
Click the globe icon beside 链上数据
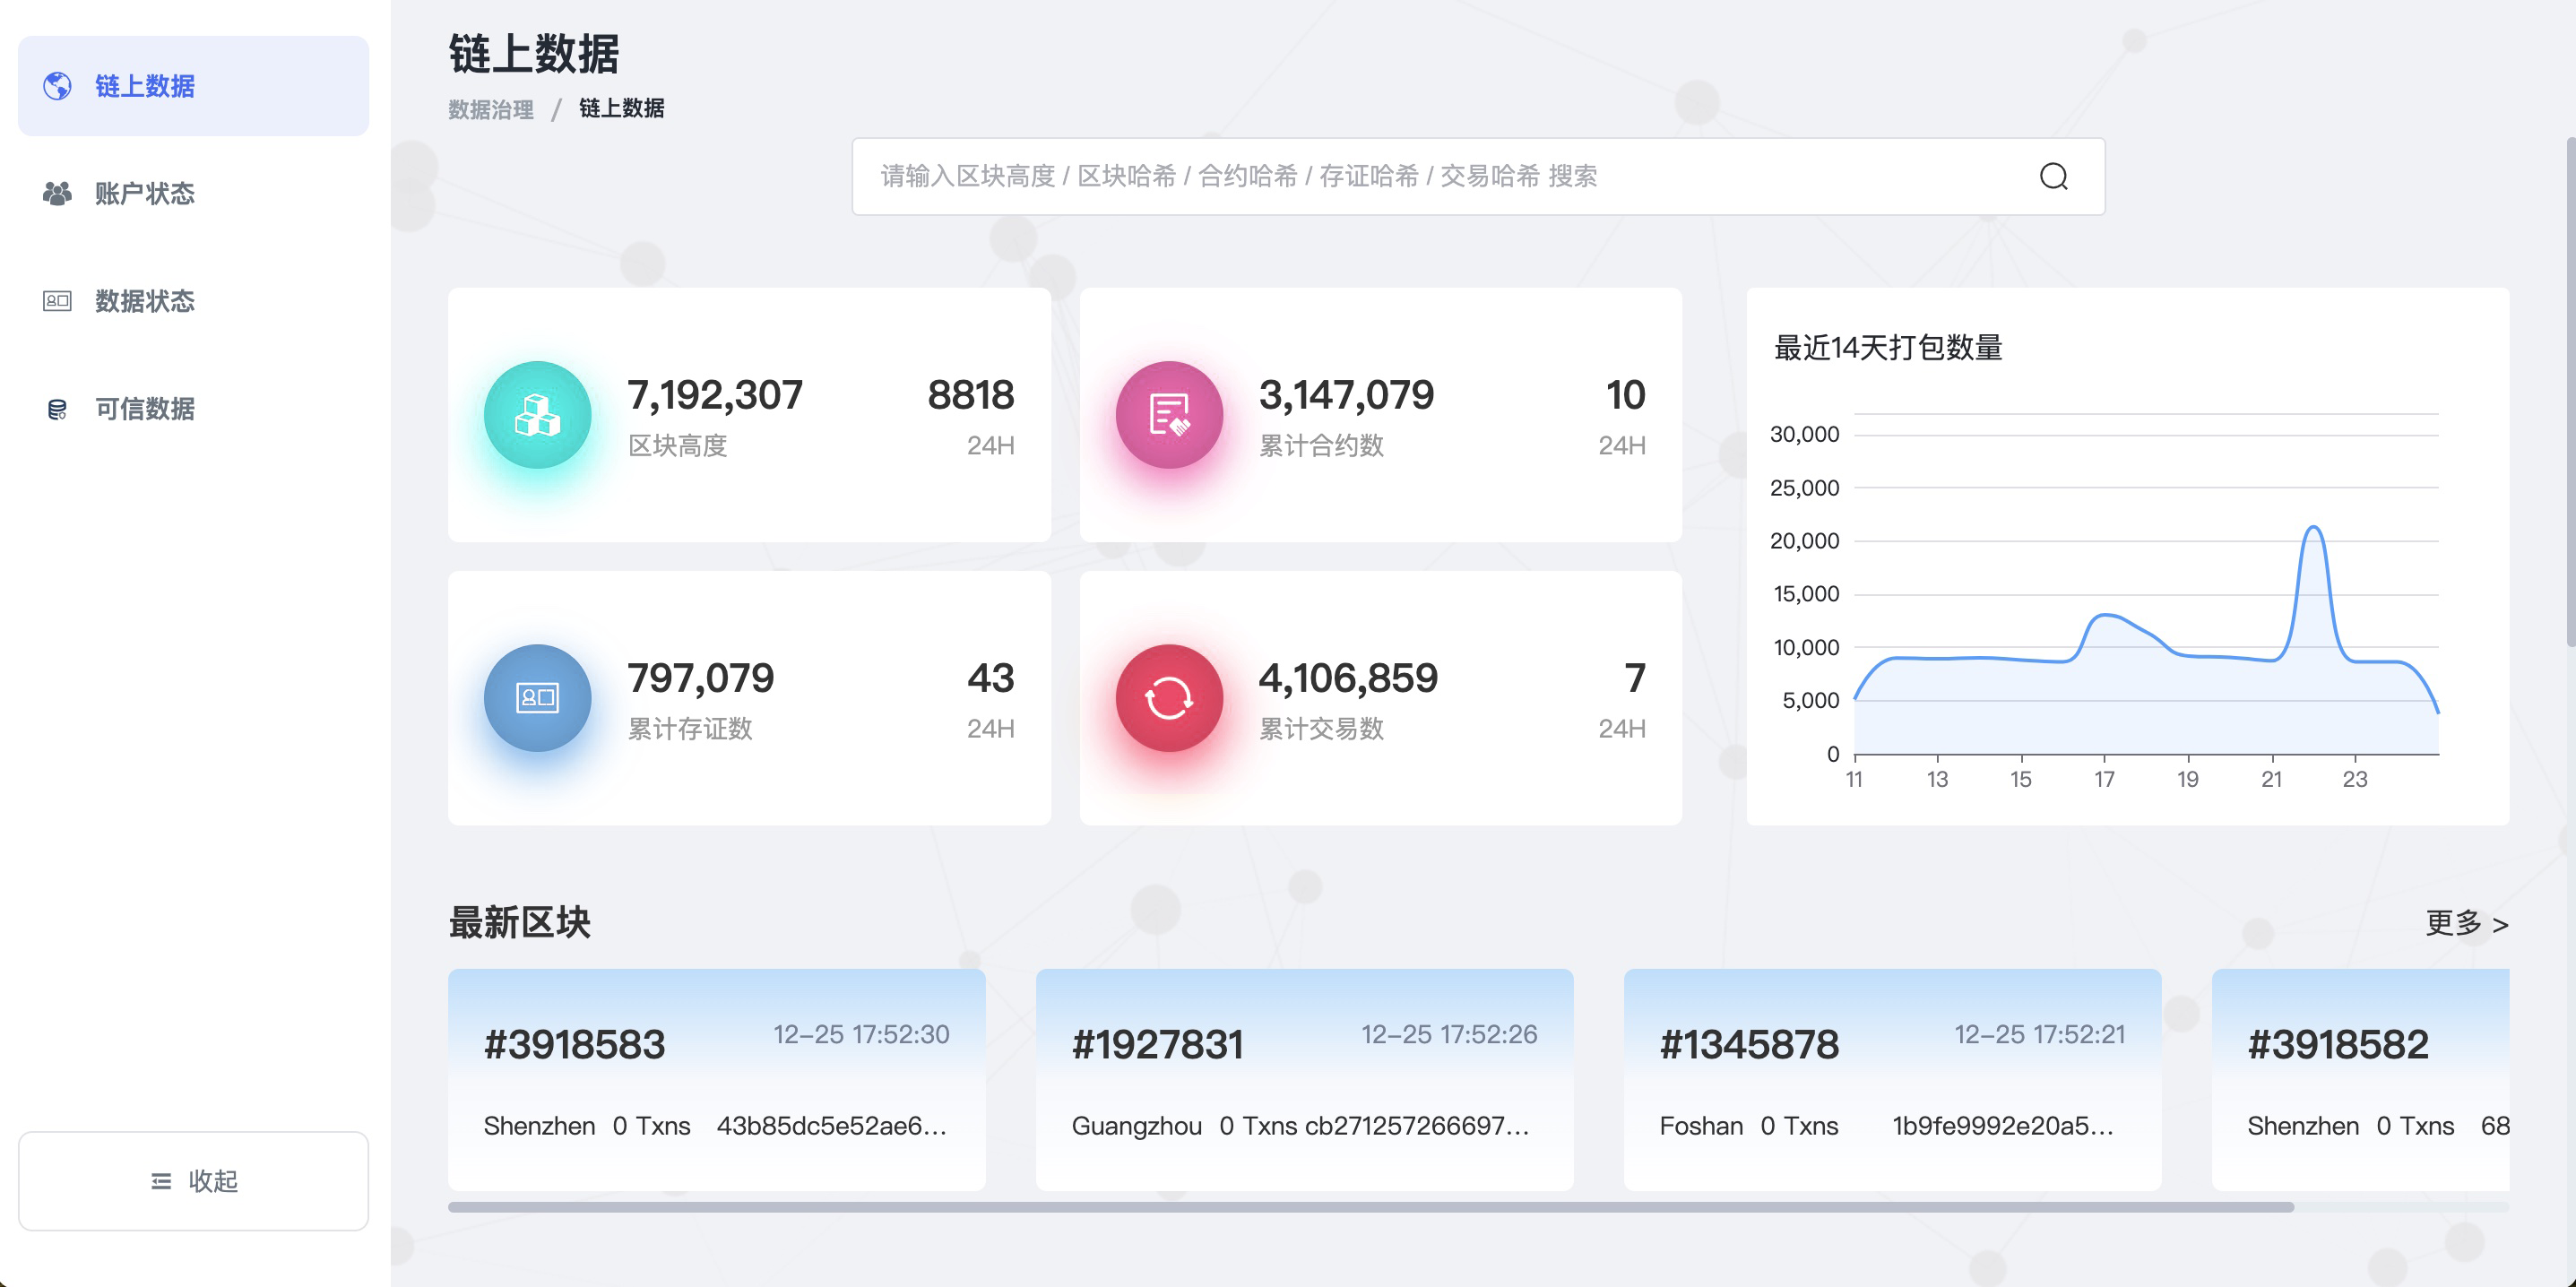click(x=57, y=86)
